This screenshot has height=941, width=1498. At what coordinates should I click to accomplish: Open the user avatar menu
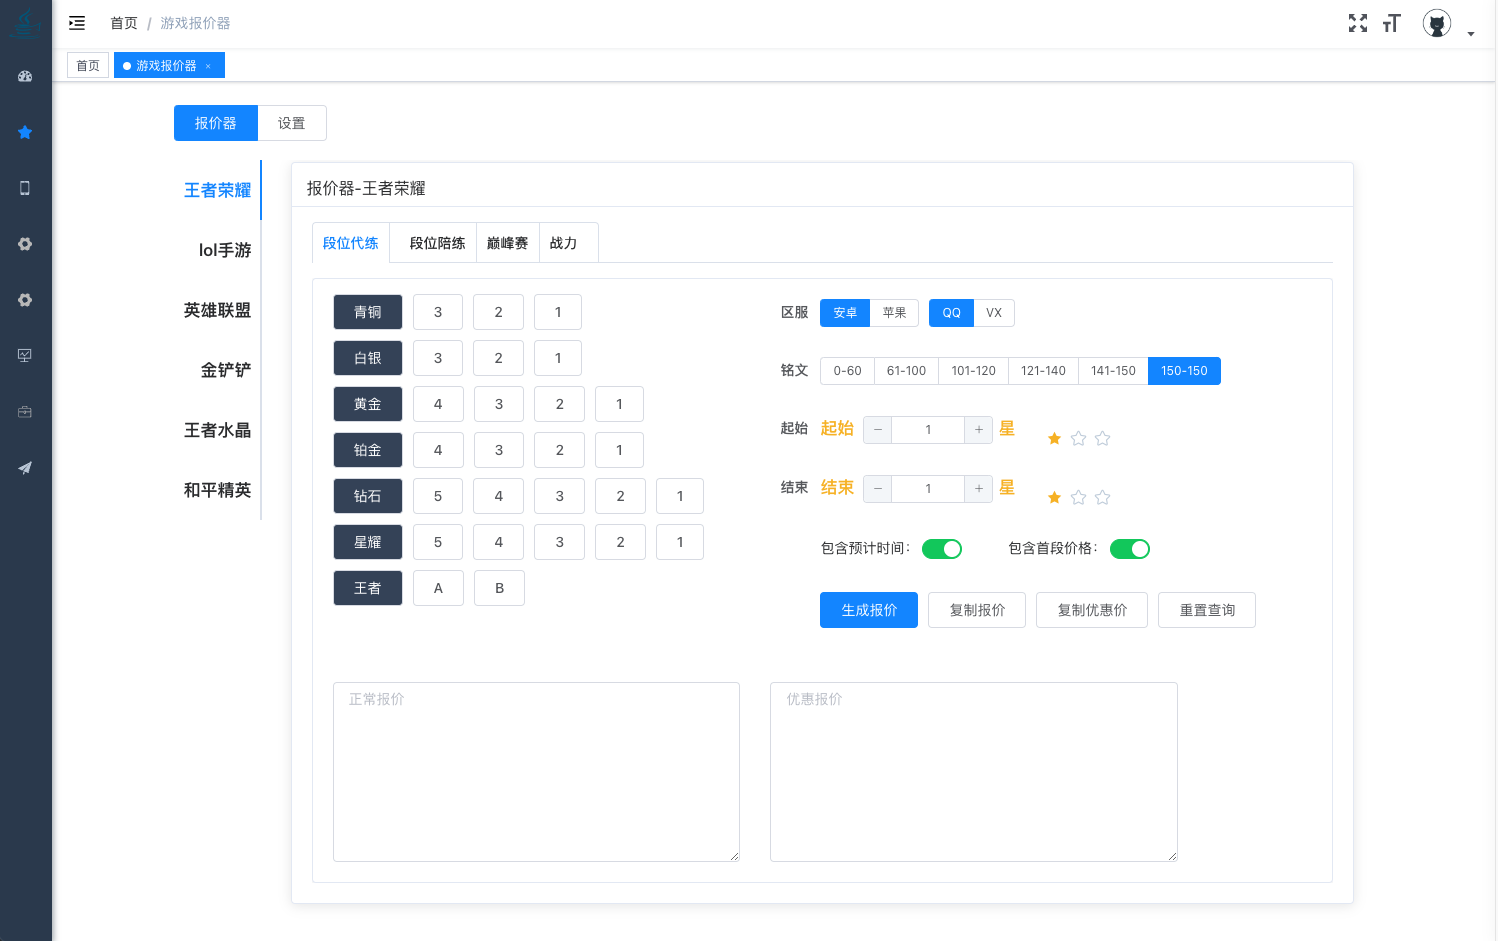[1437, 23]
